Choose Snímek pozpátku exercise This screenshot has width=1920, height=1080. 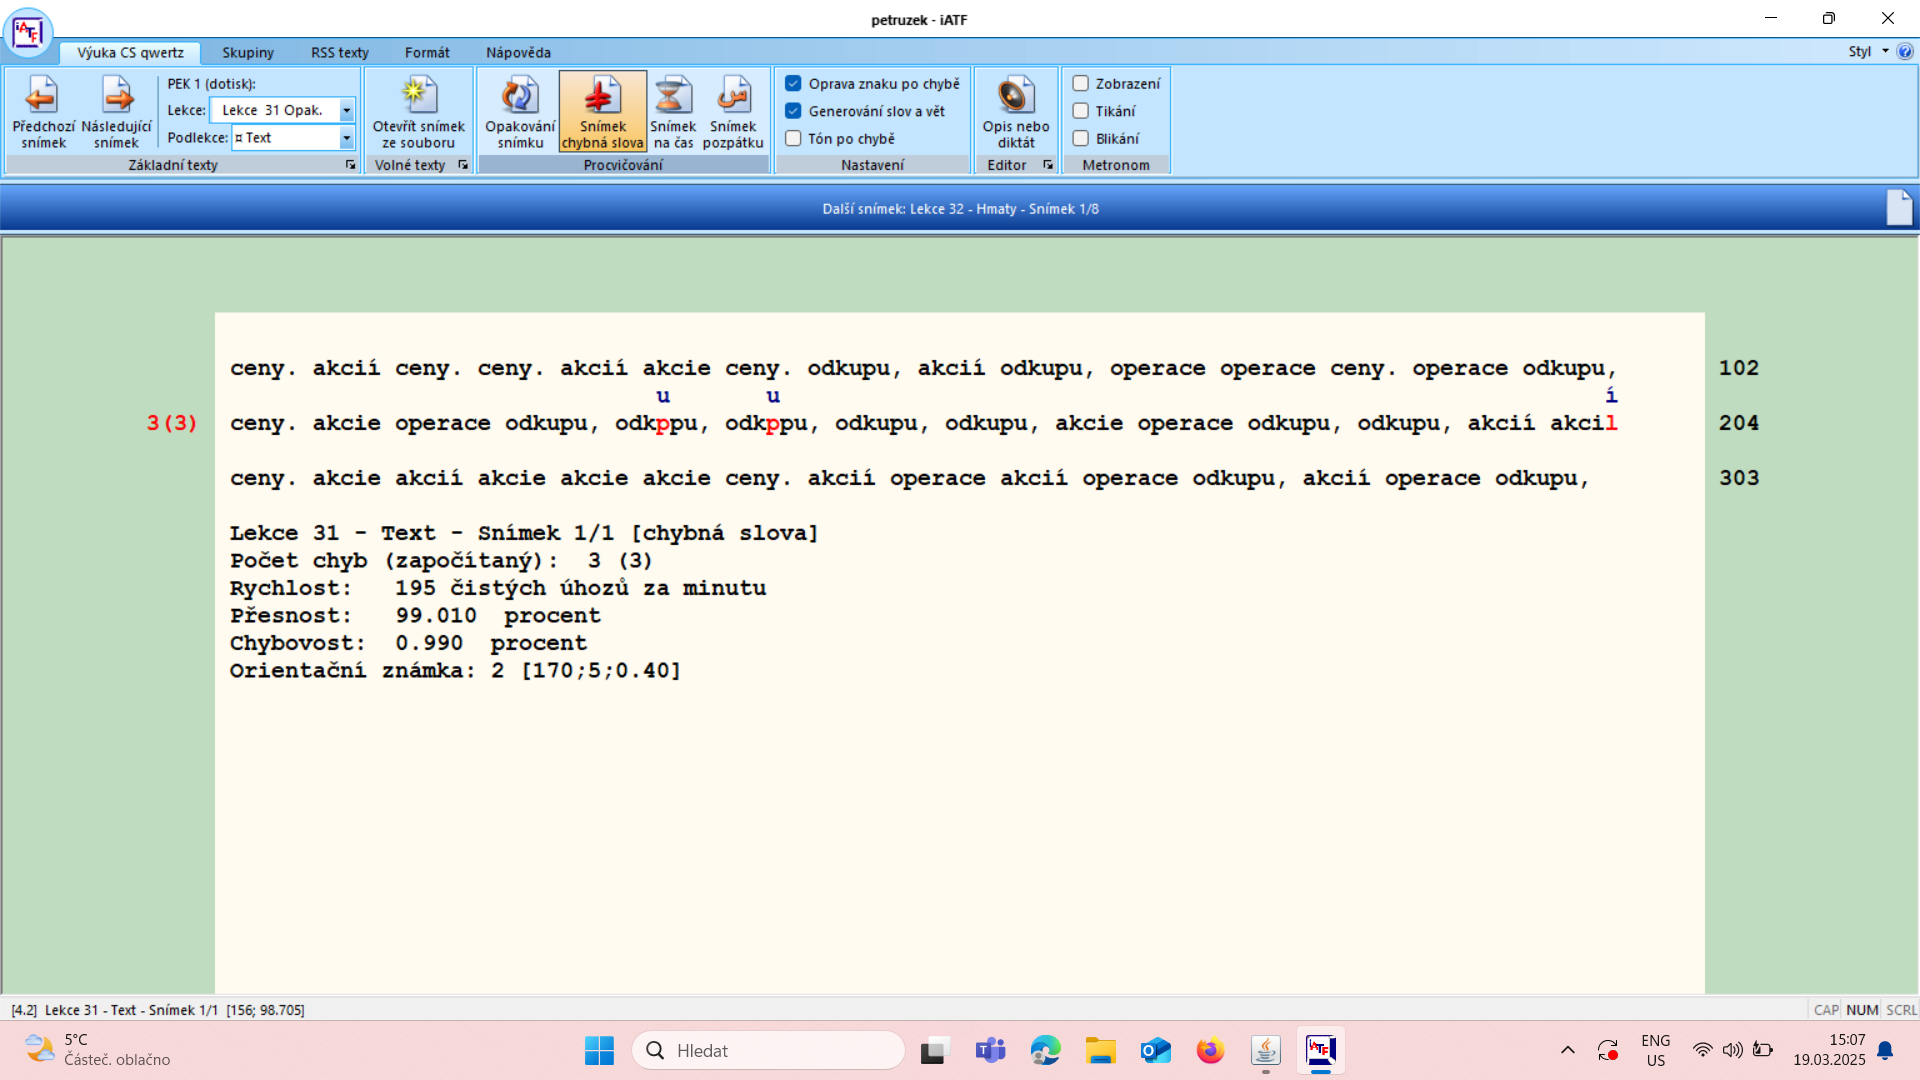[733, 112]
